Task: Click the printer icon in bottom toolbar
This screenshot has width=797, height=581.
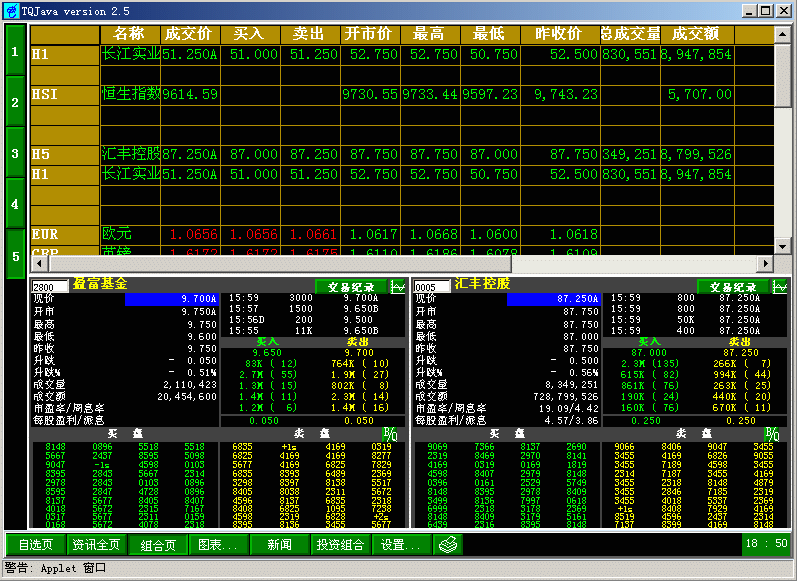Action: point(448,544)
